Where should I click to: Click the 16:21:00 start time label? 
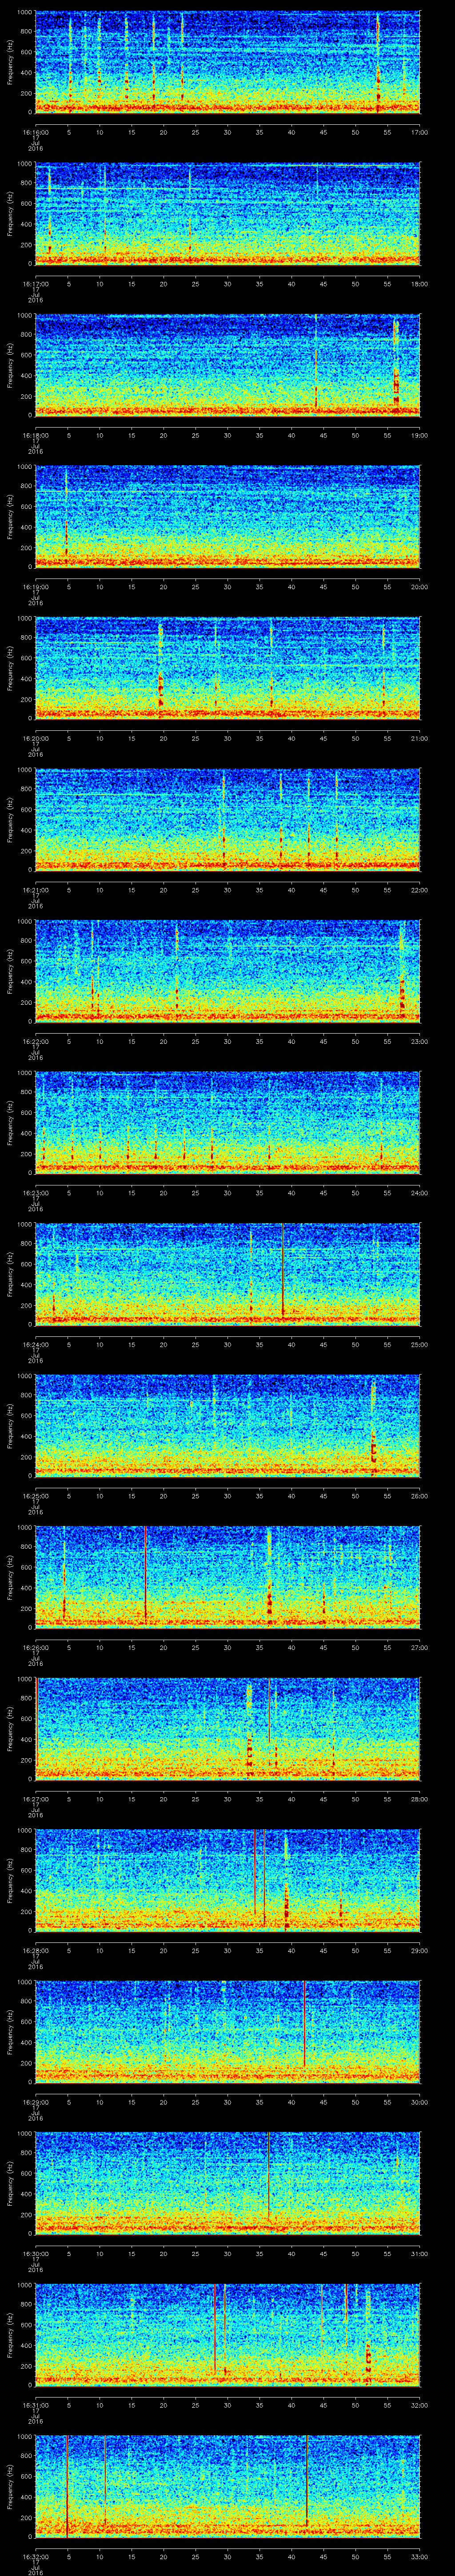35,890
